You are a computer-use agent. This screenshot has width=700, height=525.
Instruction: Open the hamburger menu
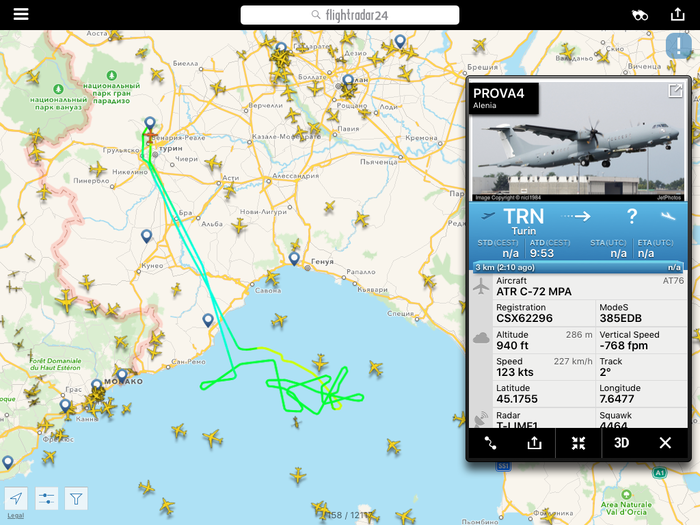21,14
